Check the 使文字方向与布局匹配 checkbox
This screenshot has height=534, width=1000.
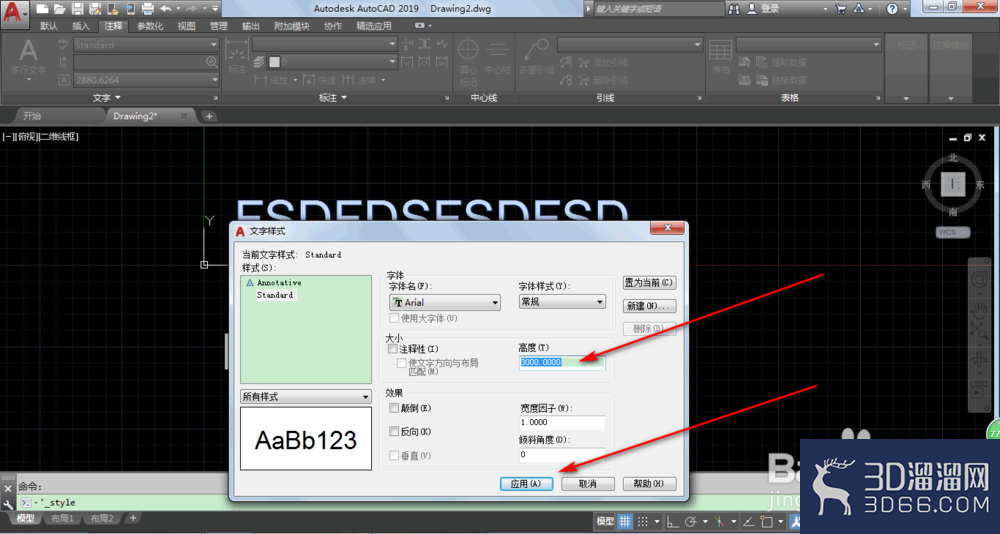(401, 363)
